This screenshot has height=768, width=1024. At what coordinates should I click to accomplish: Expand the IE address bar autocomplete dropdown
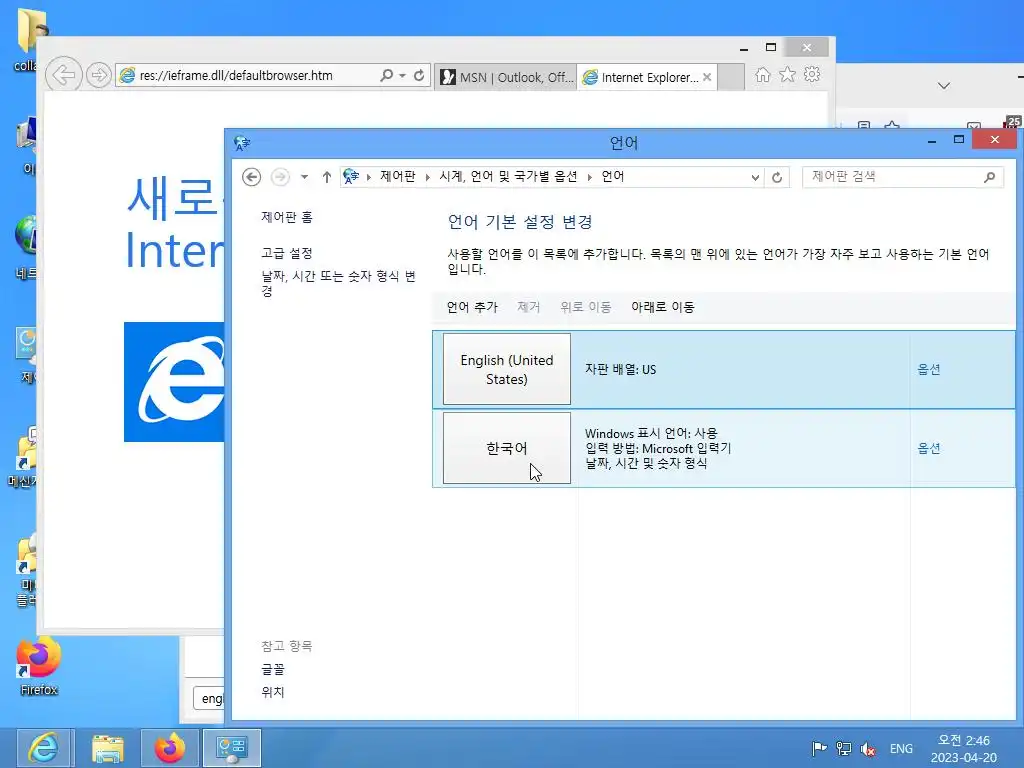402,75
